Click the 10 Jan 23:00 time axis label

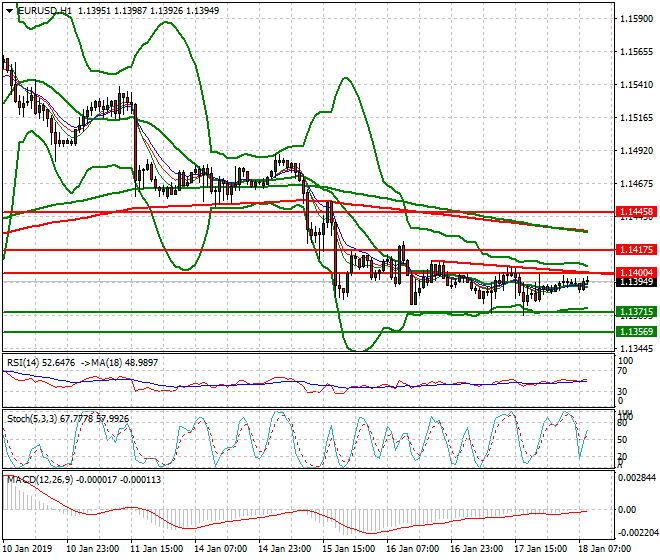click(93, 549)
